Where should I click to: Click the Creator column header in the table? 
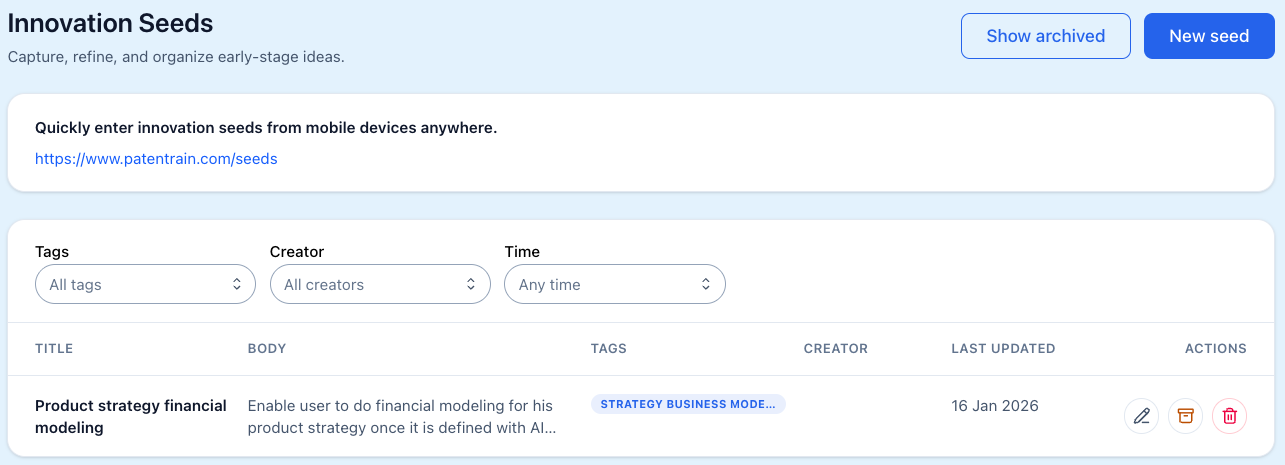point(836,349)
